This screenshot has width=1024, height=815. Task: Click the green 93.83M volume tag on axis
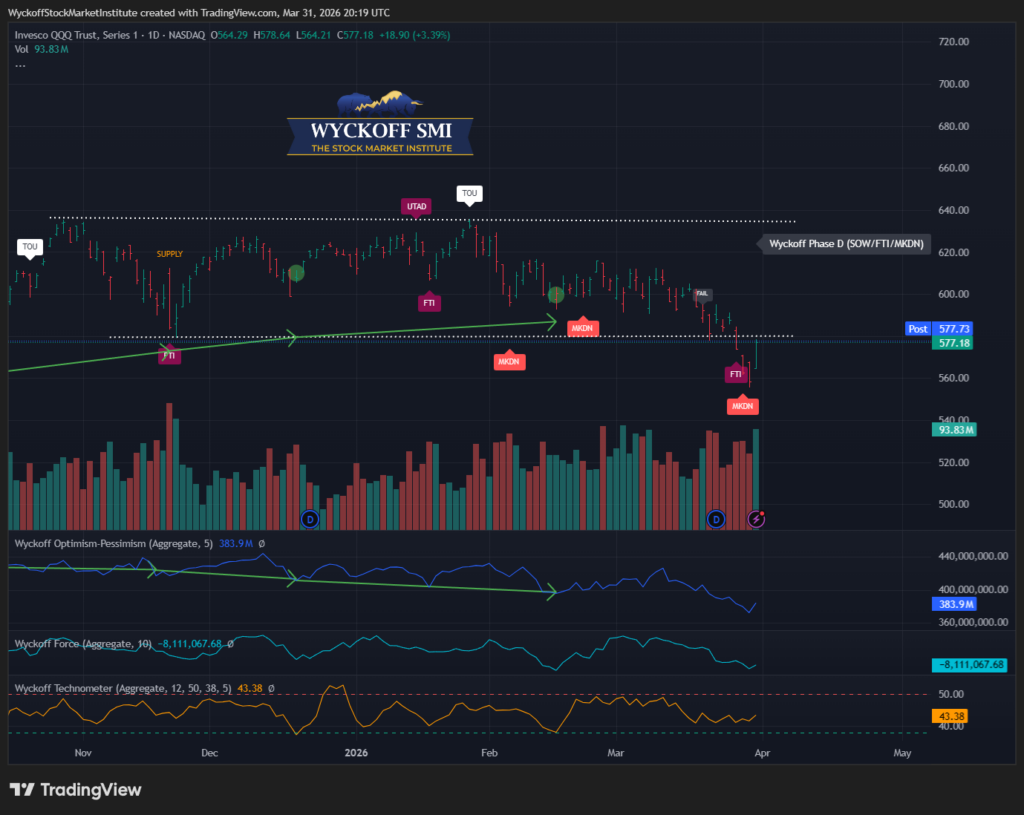[954, 429]
